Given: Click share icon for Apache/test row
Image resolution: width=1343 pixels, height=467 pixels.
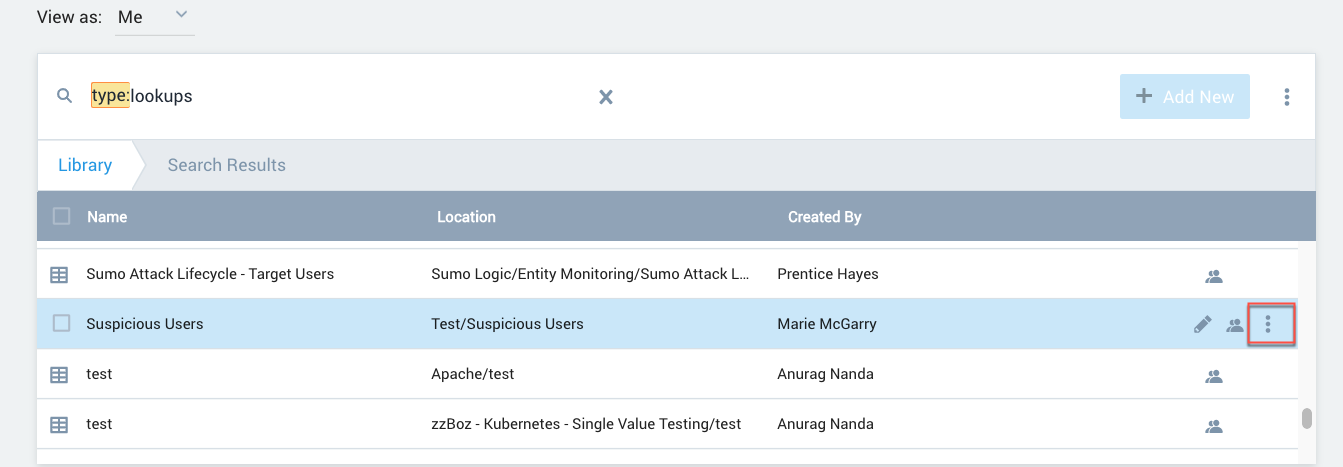Looking at the screenshot, I should 1214,376.
